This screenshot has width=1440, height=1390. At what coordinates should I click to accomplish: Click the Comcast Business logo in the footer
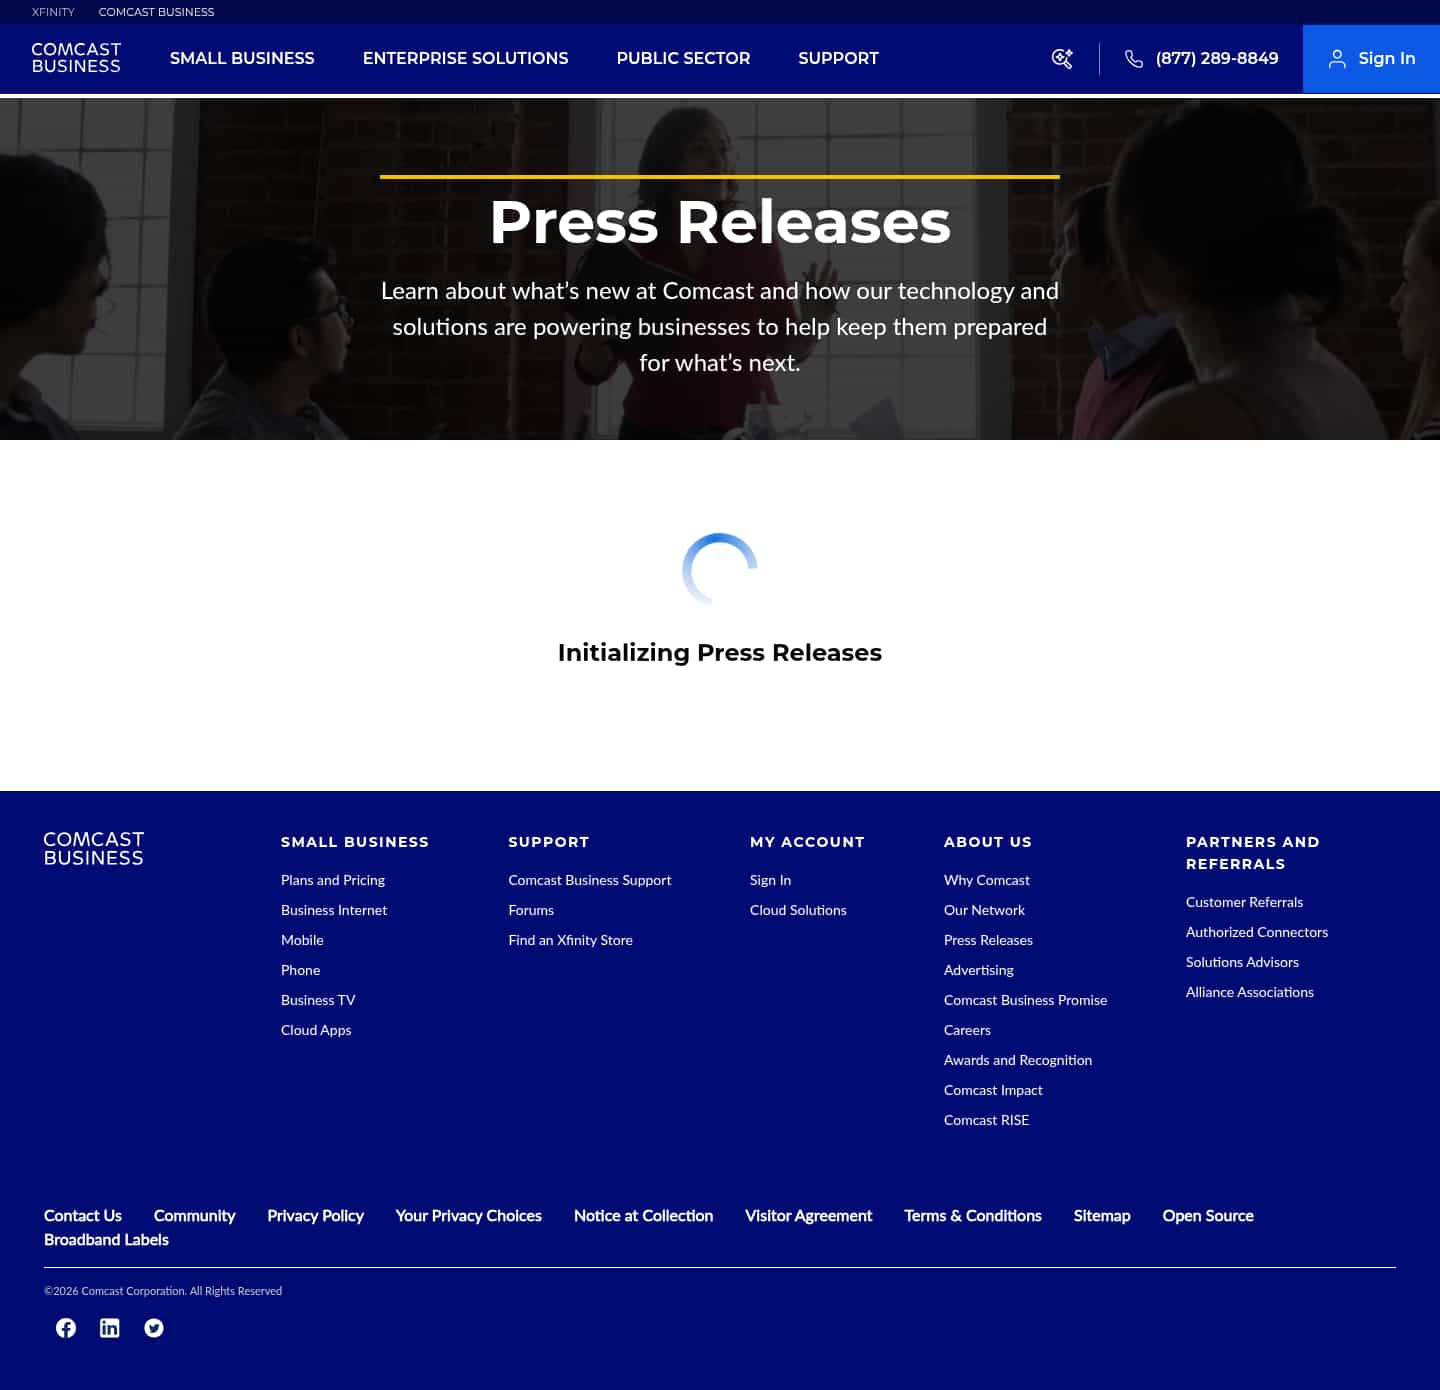pos(93,848)
